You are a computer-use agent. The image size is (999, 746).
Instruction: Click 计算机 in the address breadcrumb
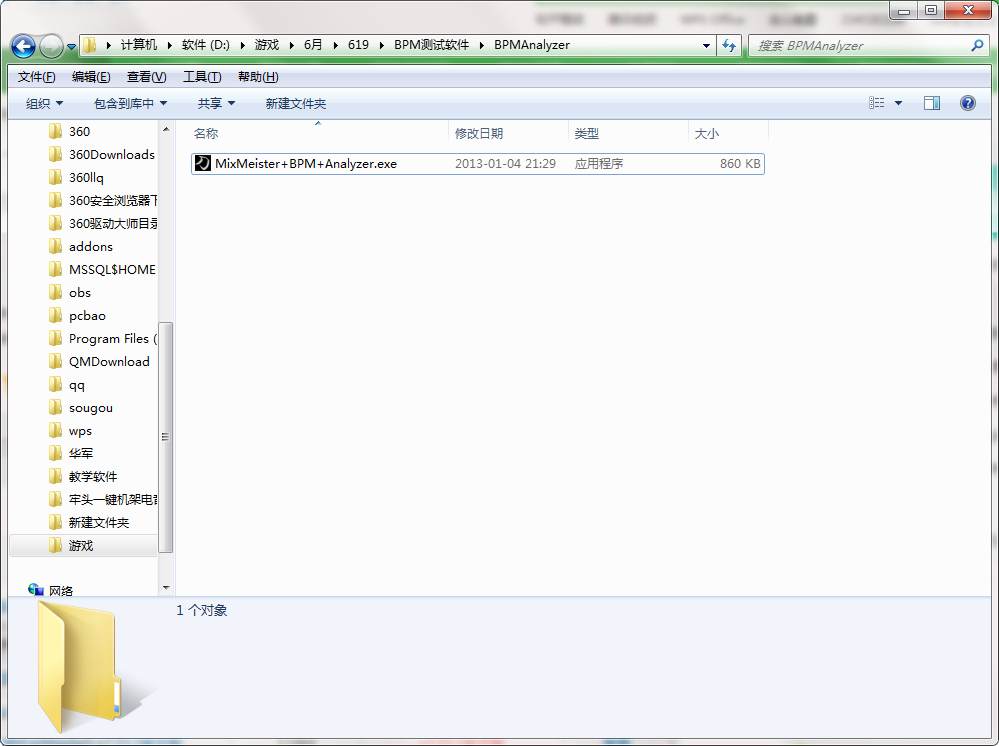coord(139,45)
